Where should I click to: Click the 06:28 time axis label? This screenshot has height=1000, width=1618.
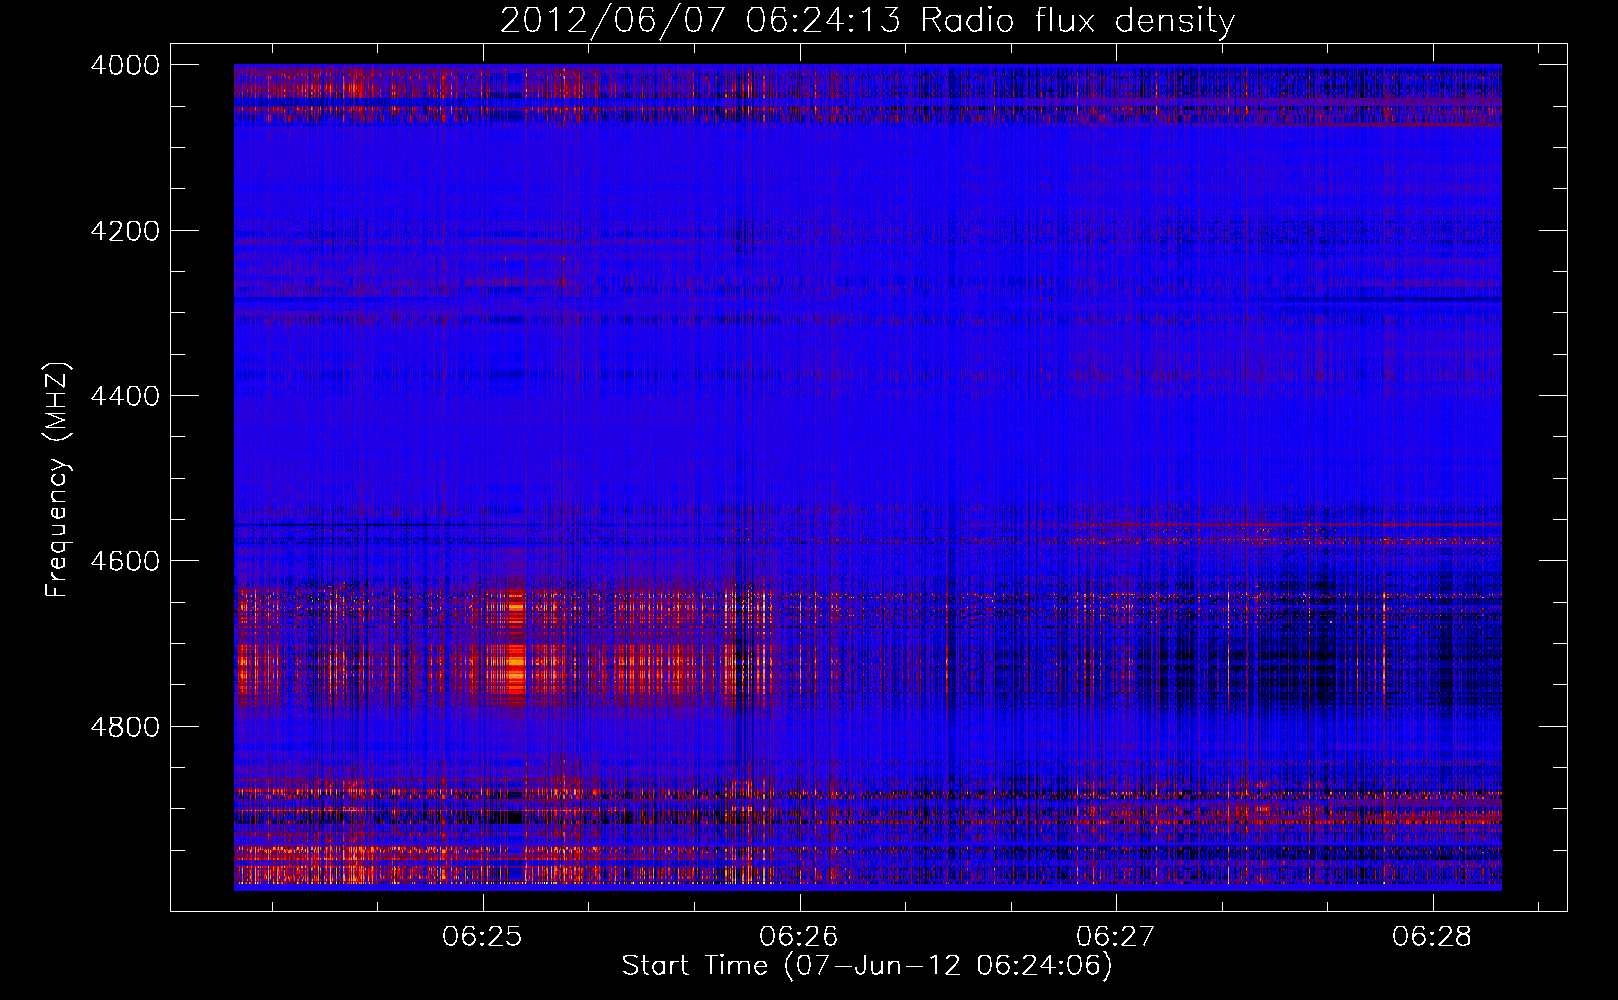pyautogui.click(x=1432, y=937)
